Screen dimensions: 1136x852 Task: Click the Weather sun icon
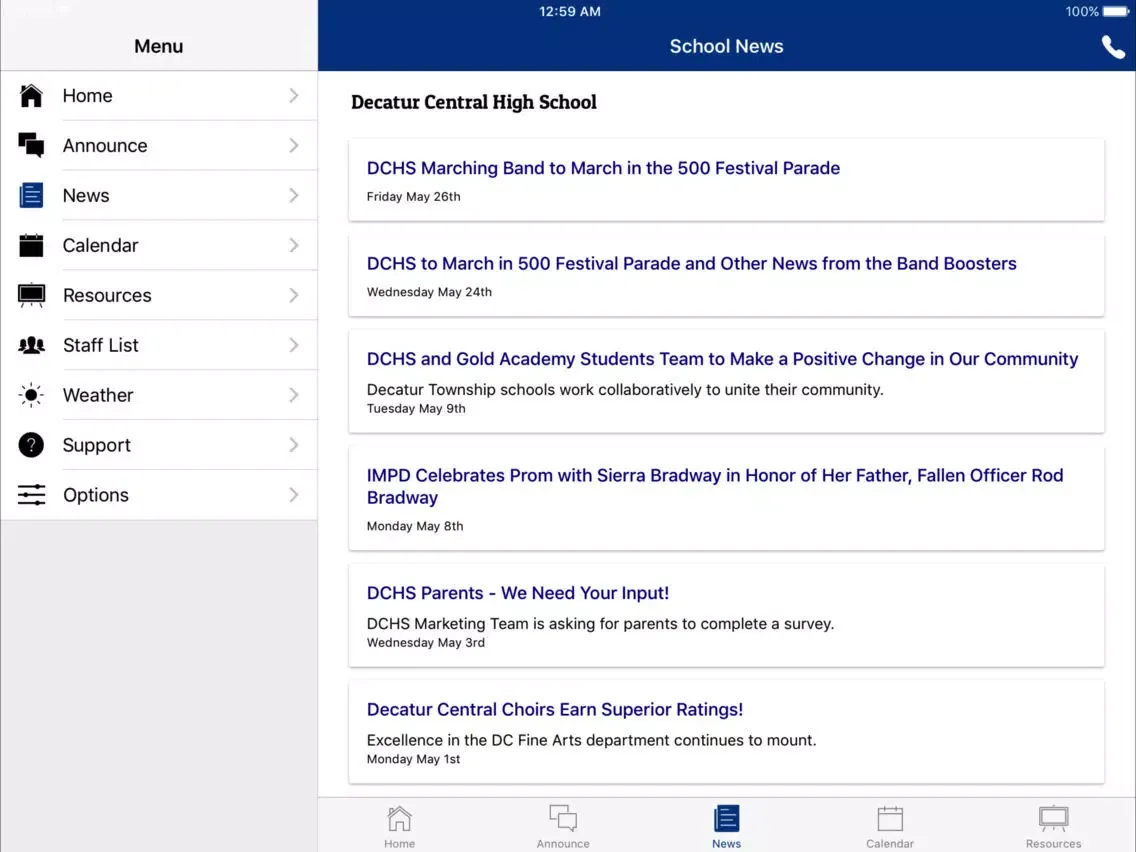(x=31, y=395)
